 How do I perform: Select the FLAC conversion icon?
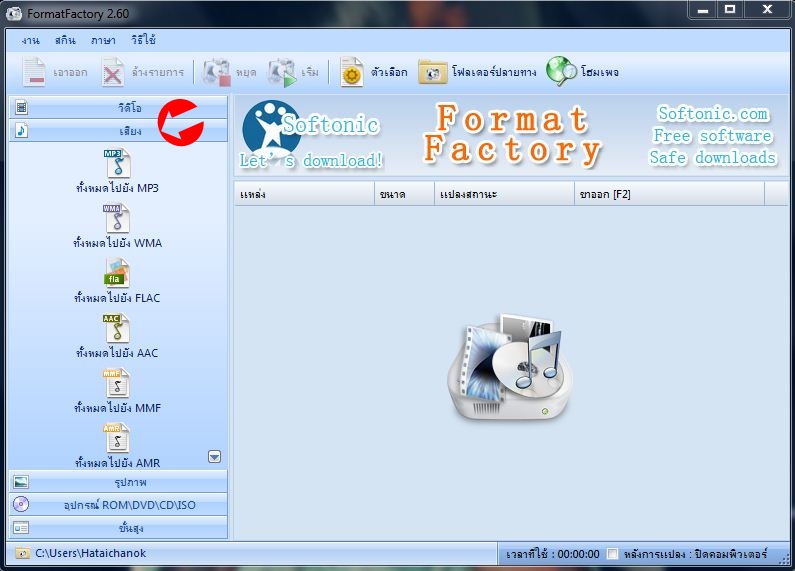point(117,273)
